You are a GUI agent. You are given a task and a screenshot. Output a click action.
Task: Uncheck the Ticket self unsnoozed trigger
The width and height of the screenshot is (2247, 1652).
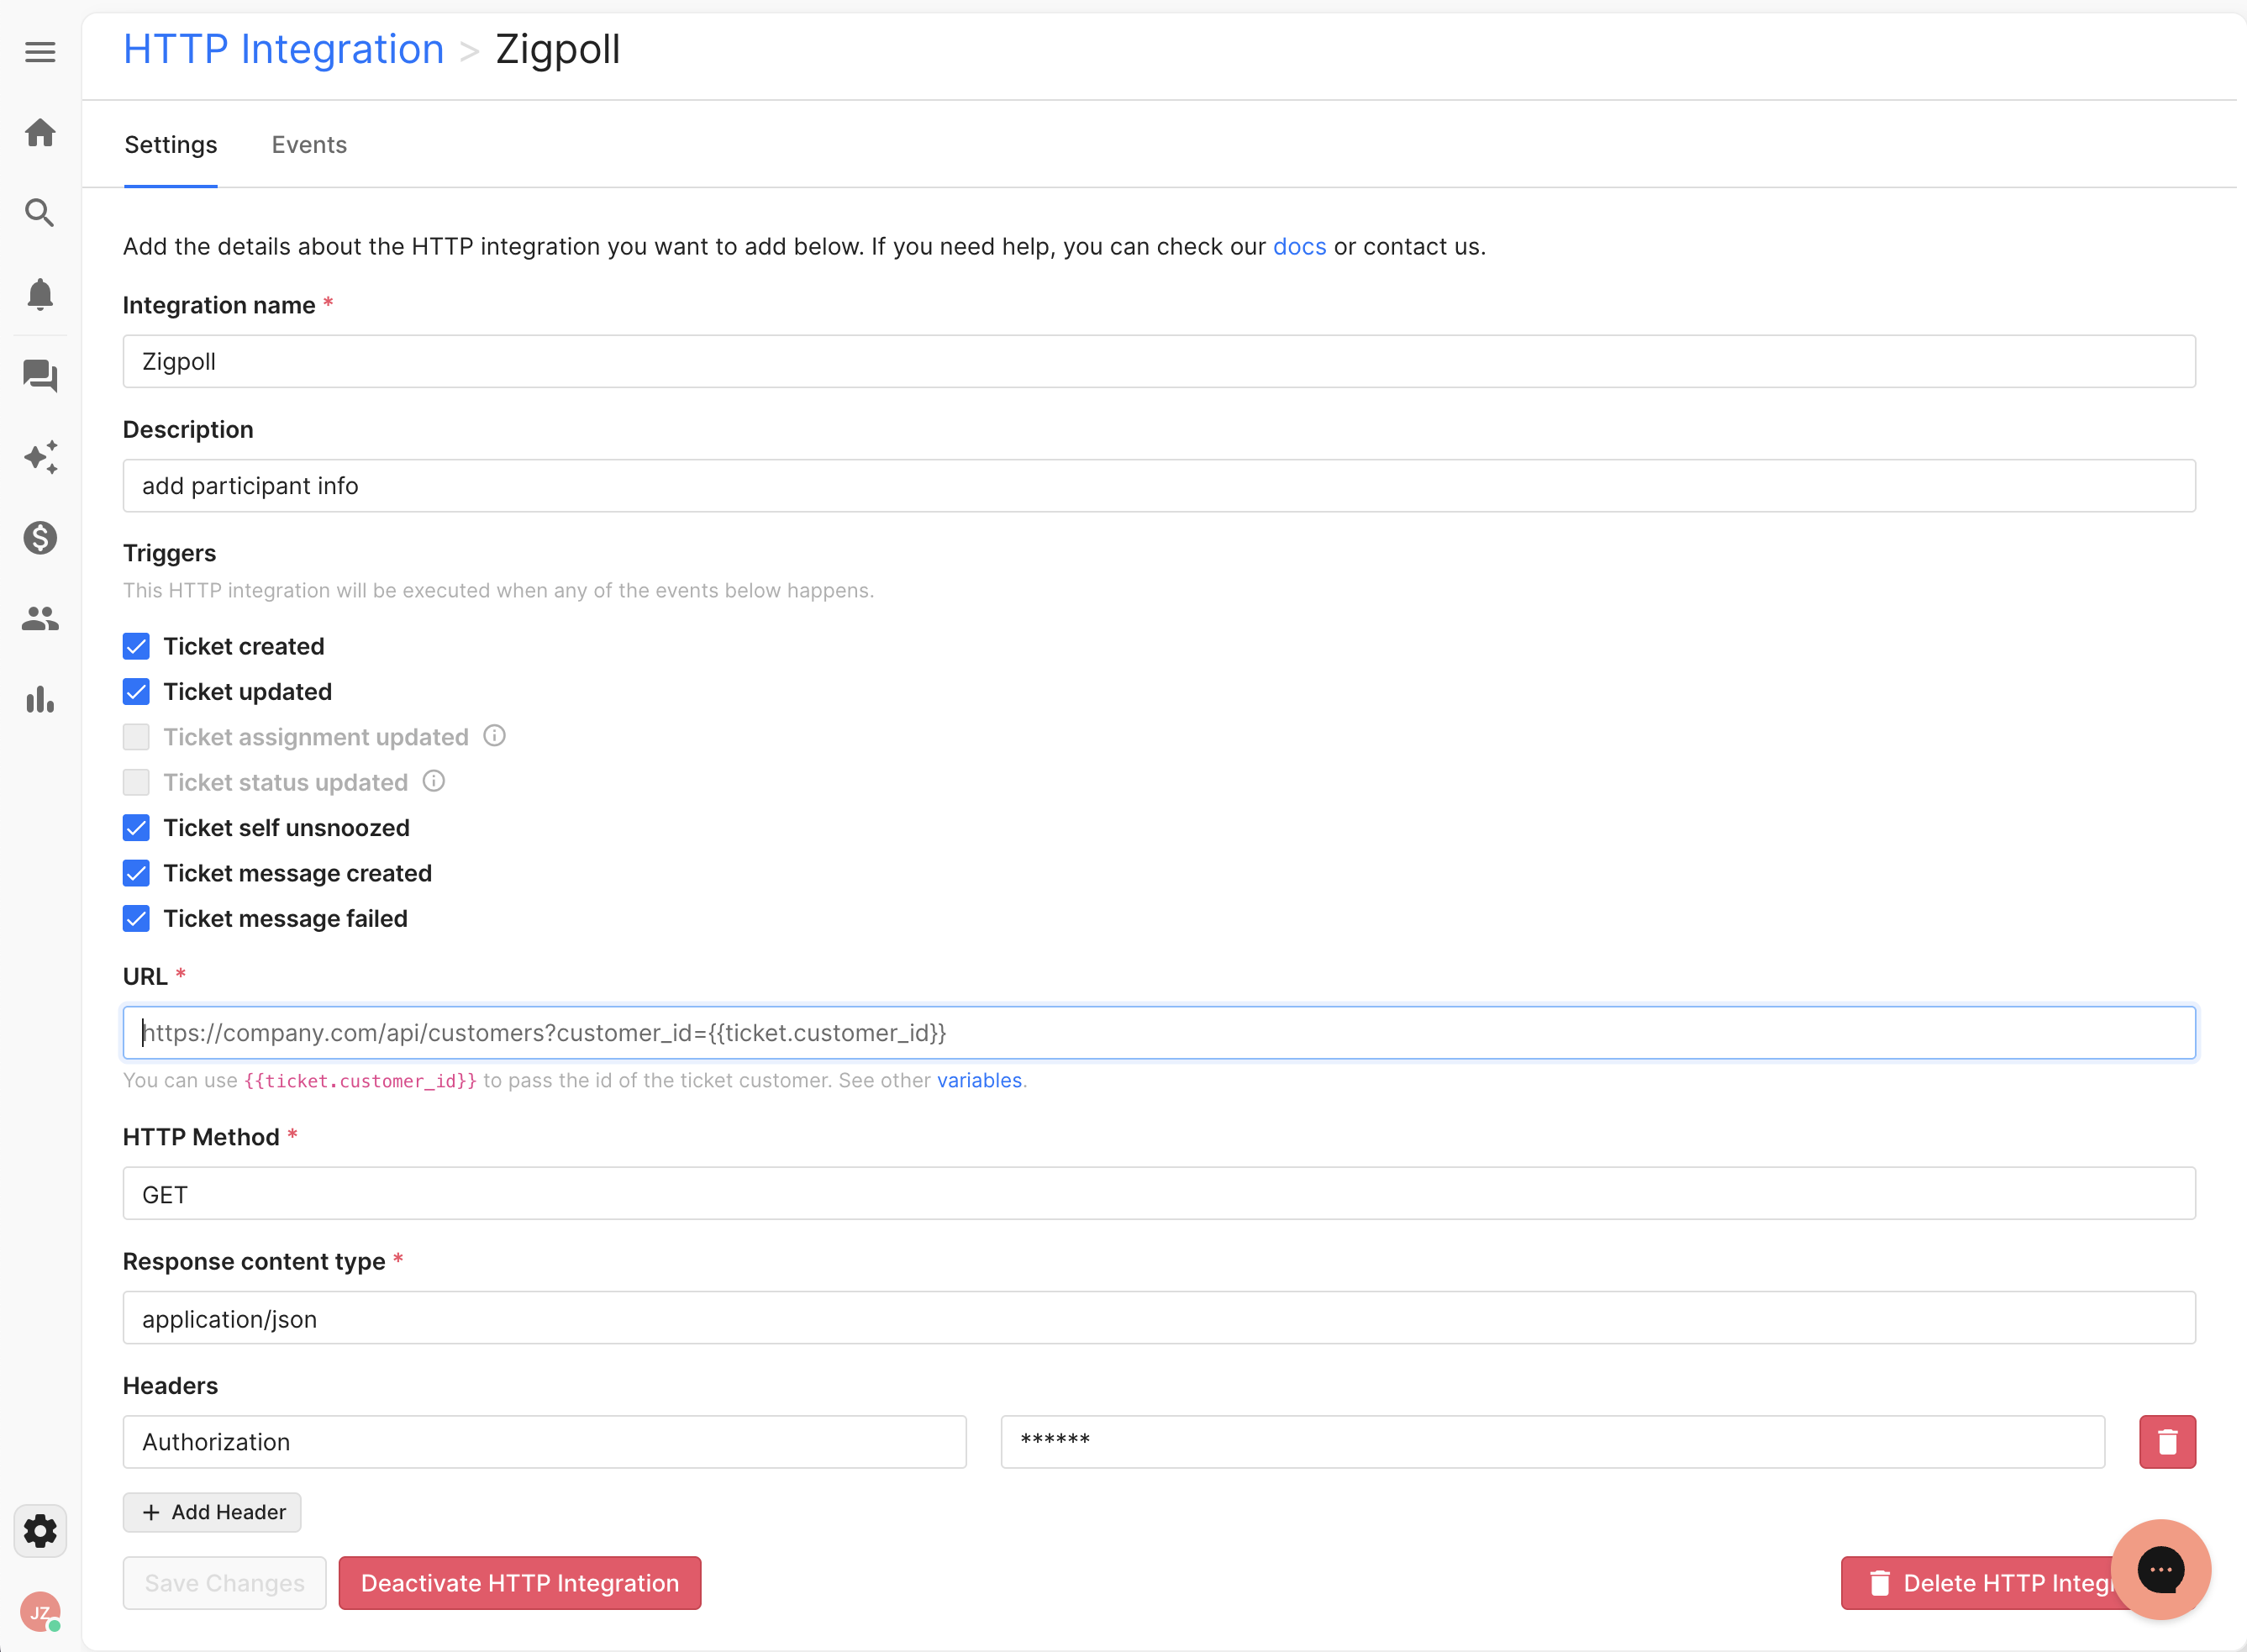[x=136, y=828]
